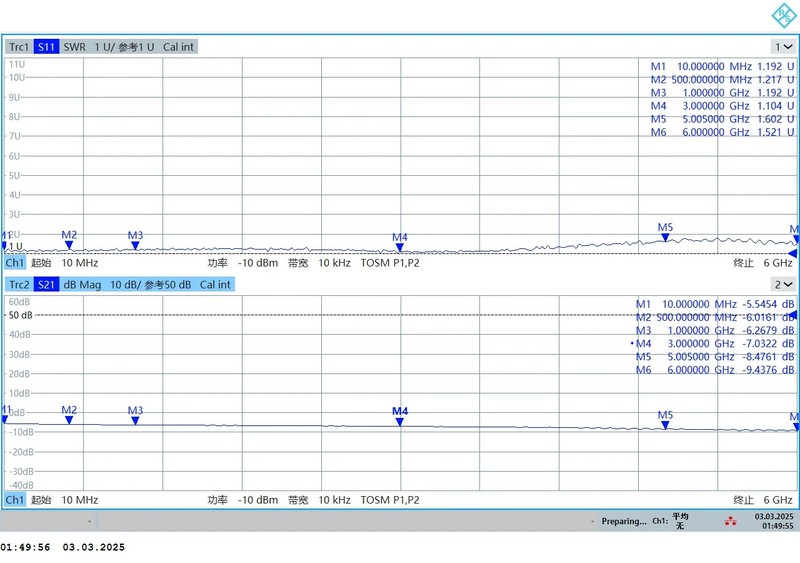Image resolution: width=800 pixels, height=563 pixels.
Task: Click M3 -6.2679 dB readout
Action: point(715,330)
